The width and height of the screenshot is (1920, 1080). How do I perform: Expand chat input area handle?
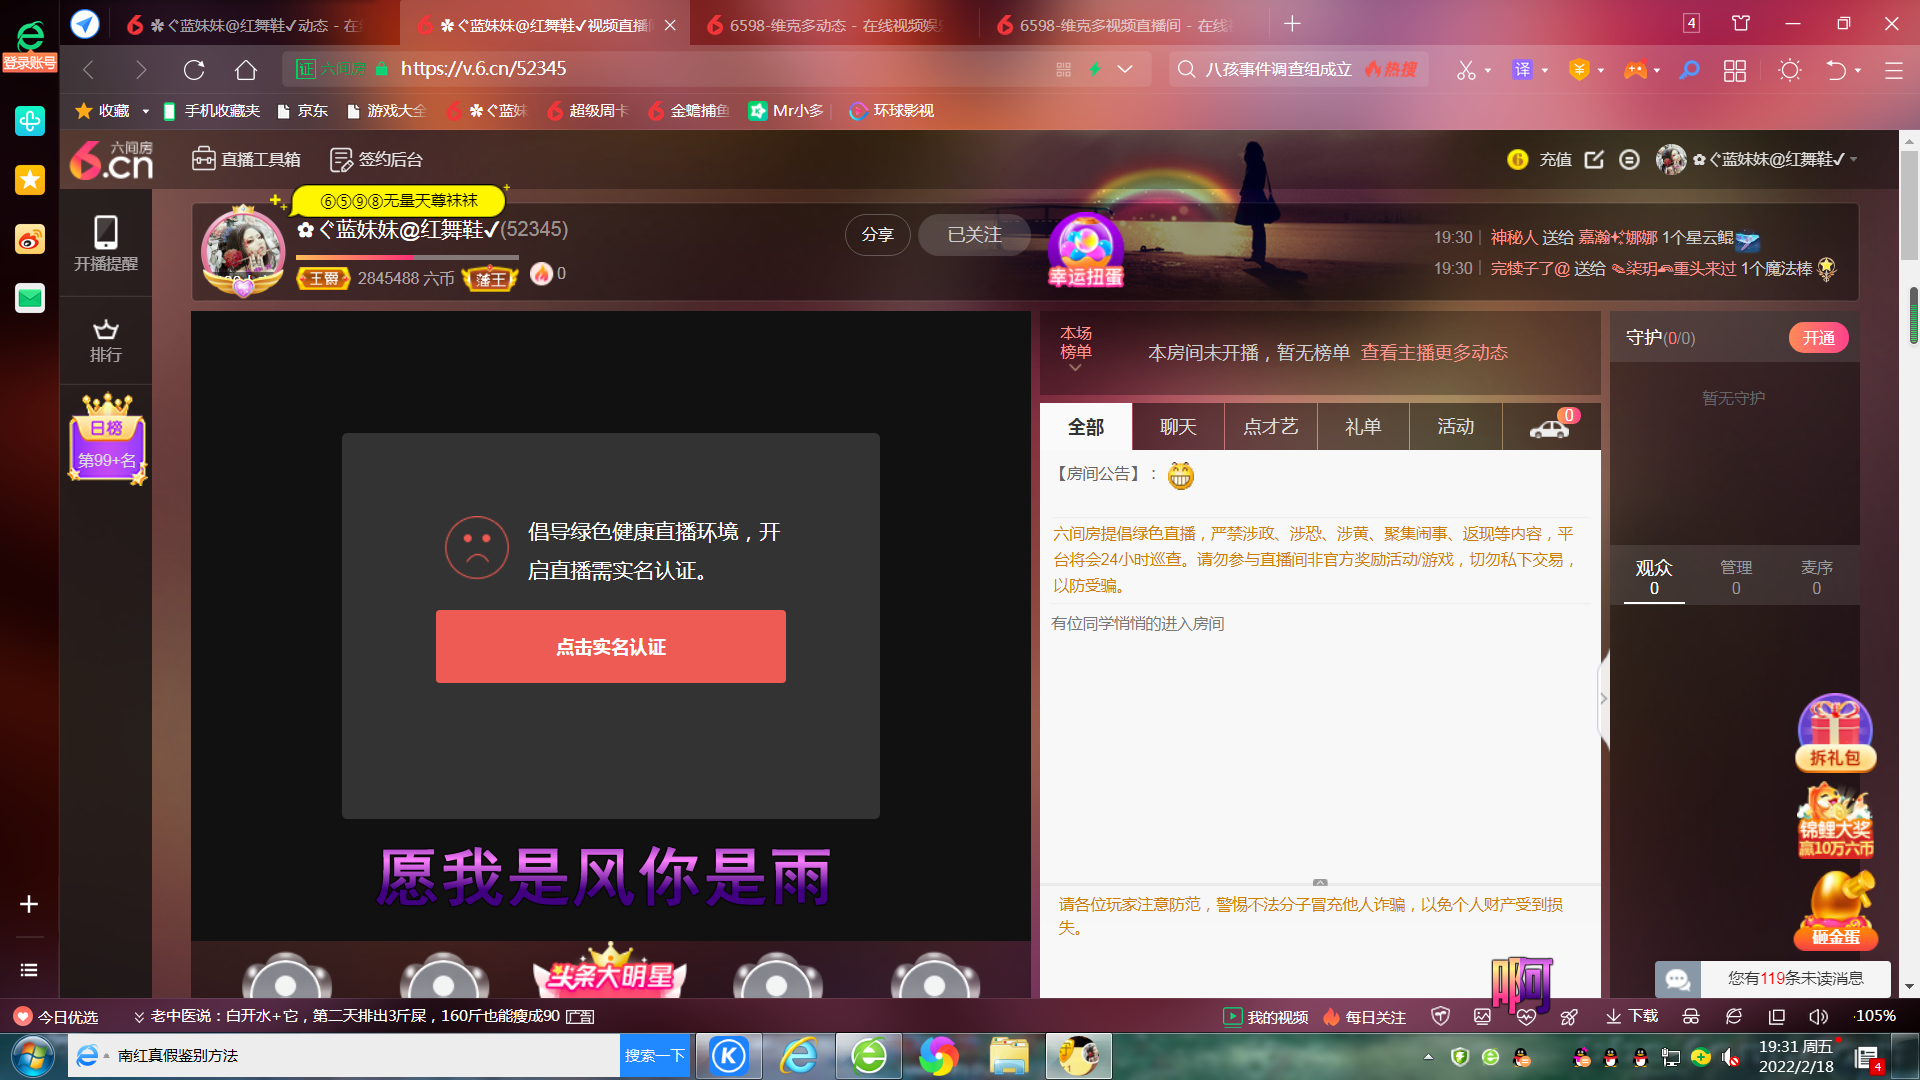[x=1320, y=882]
